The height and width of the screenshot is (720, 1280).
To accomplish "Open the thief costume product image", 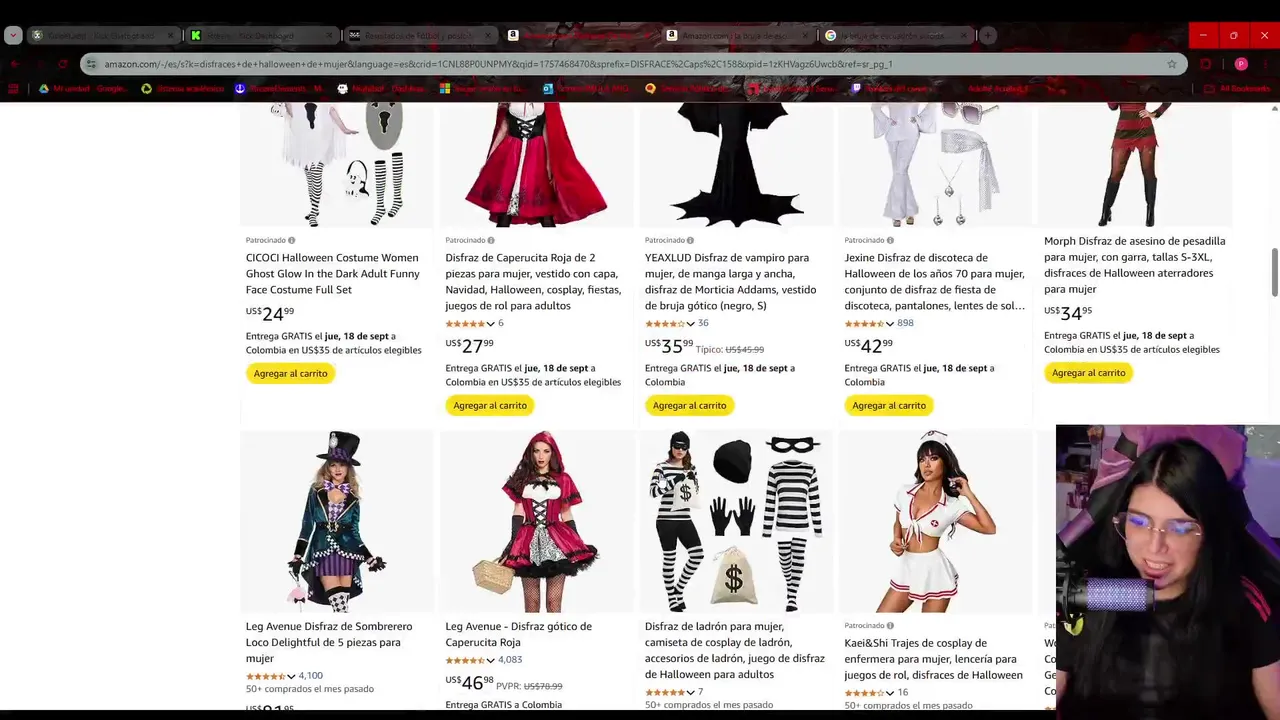I will pos(736,521).
